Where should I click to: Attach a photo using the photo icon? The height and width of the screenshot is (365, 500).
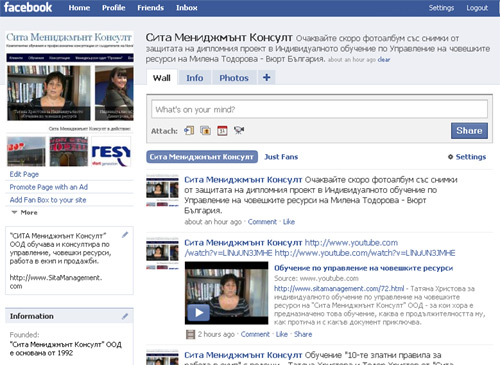click(205, 131)
